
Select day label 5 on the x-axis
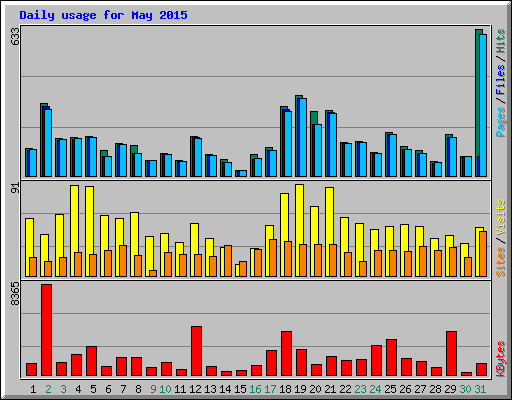[x=93, y=389]
